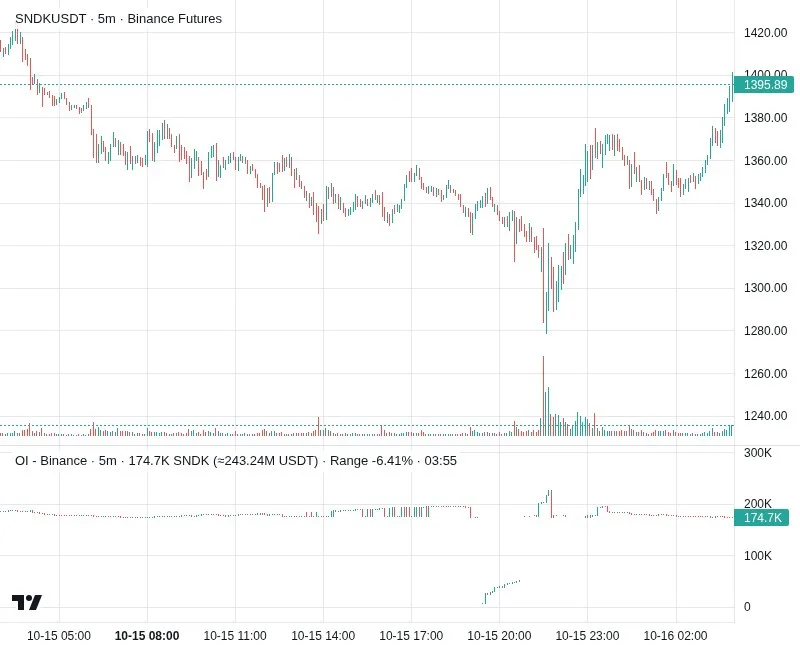The image size is (800, 650).
Task: Select the 10-15 20:00 time axis label
Action: pyautogui.click(x=499, y=636)
